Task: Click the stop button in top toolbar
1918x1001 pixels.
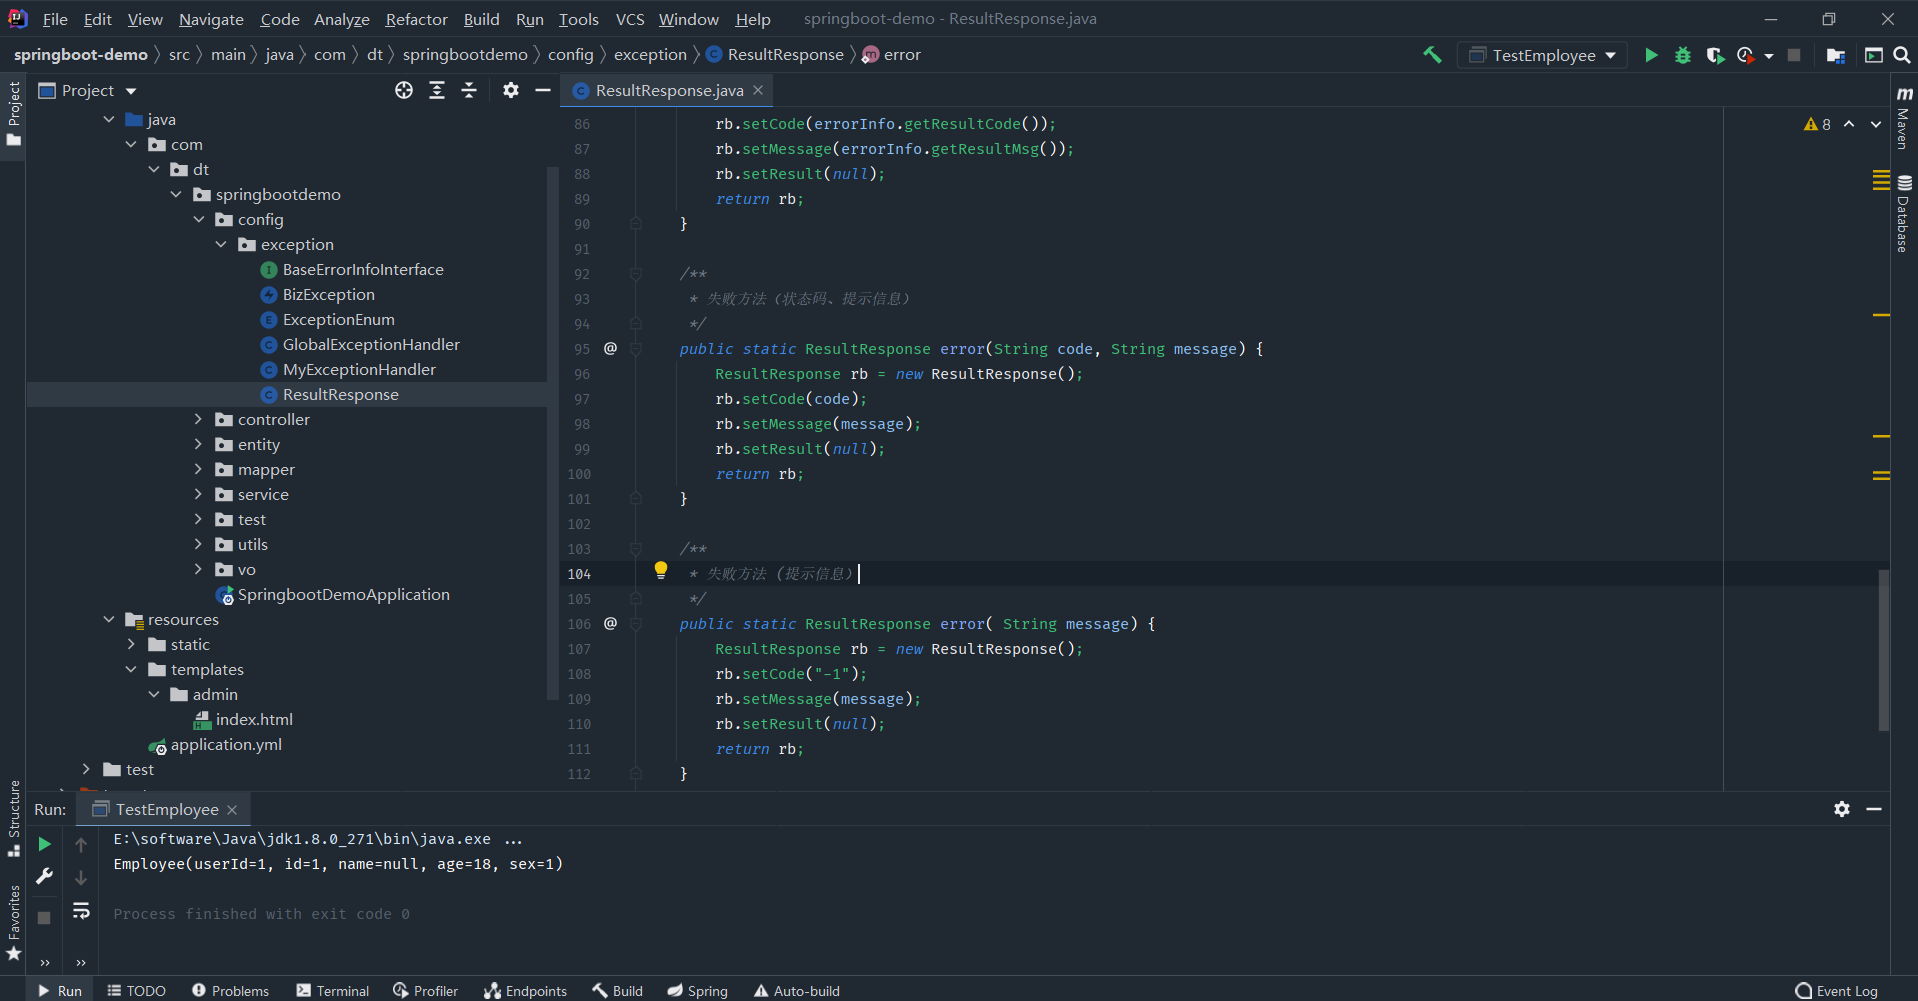Action: point(1794,55)
